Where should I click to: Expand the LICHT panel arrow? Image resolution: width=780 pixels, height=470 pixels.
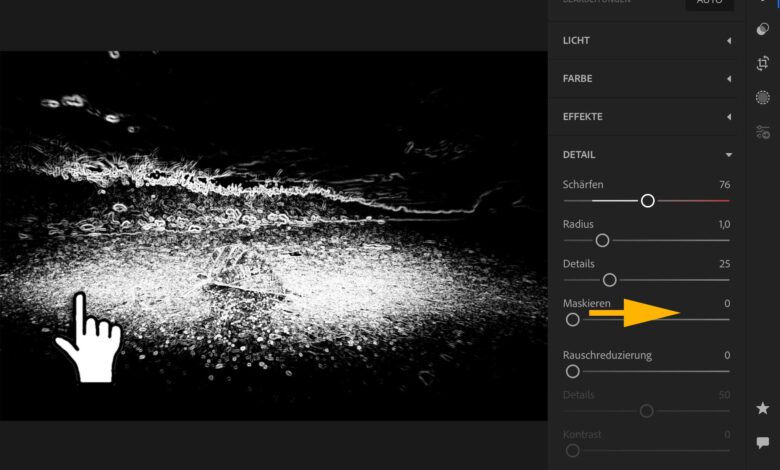click(x=729, y=41)
